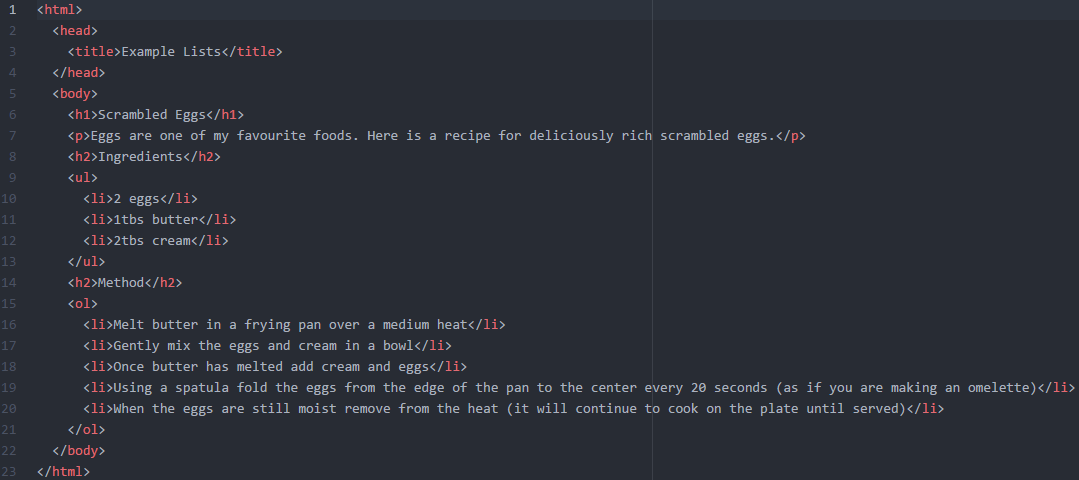The height and width of the screenshot is (480, 1079).
Task: Click the 'Scrambled Eggs' heading text
Action: 152,115
